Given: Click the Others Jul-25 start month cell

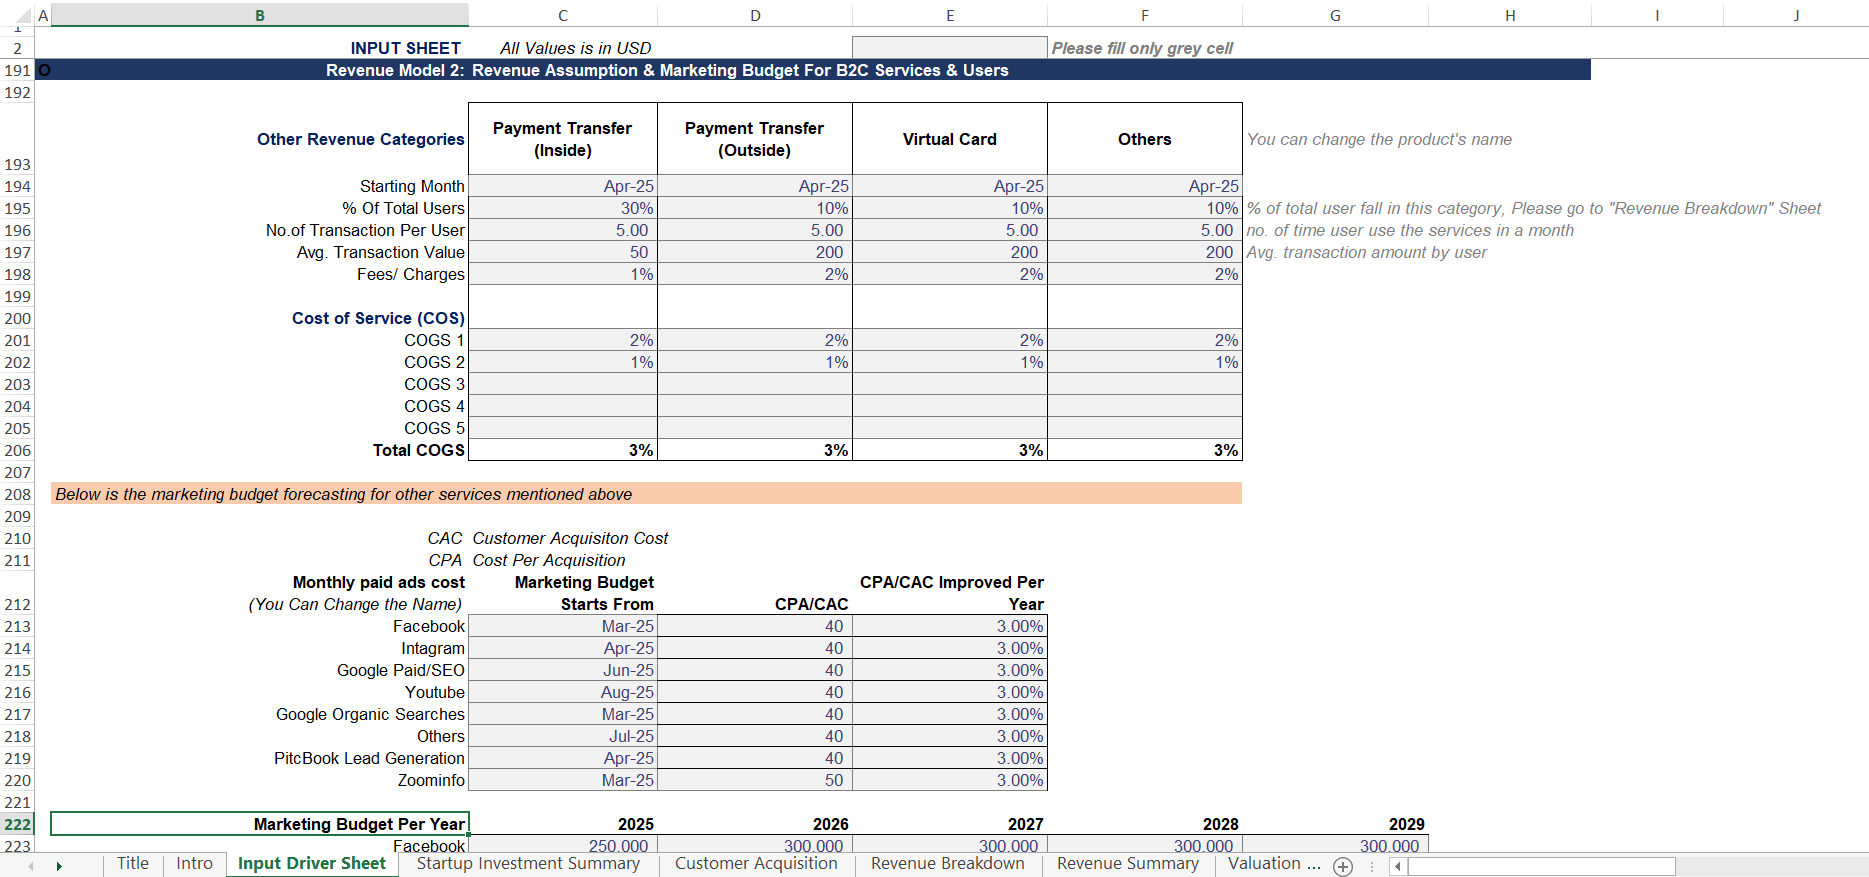Looking at the screenshot, I should (563, 736).
